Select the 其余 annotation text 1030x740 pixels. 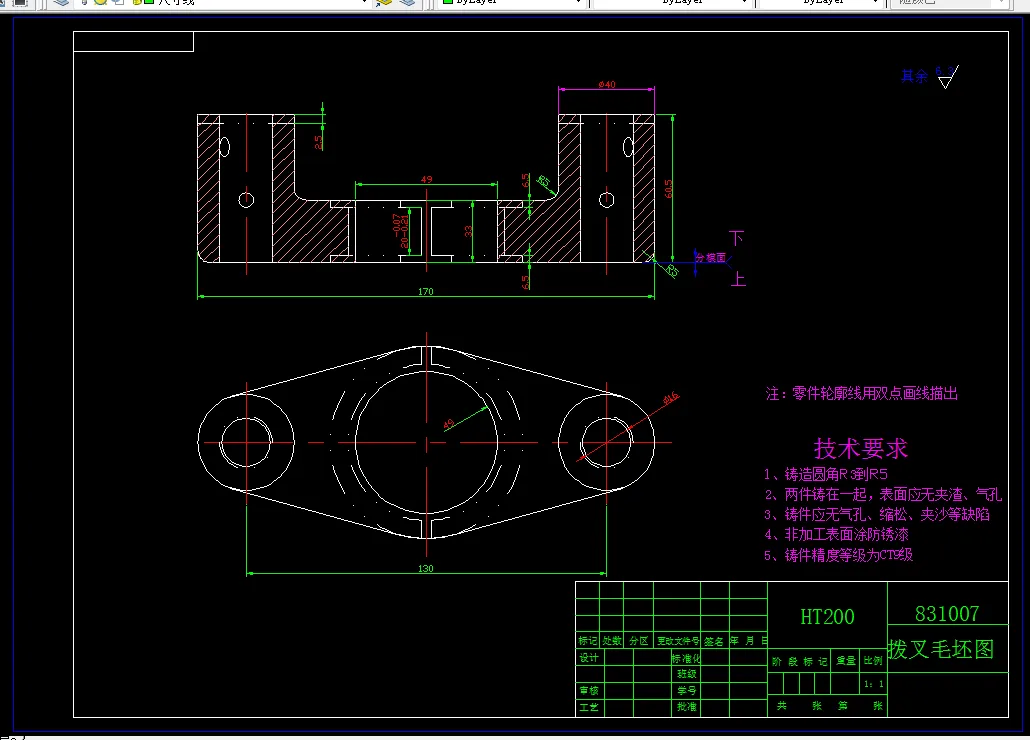pyautogui.click(x=914, y=76)
